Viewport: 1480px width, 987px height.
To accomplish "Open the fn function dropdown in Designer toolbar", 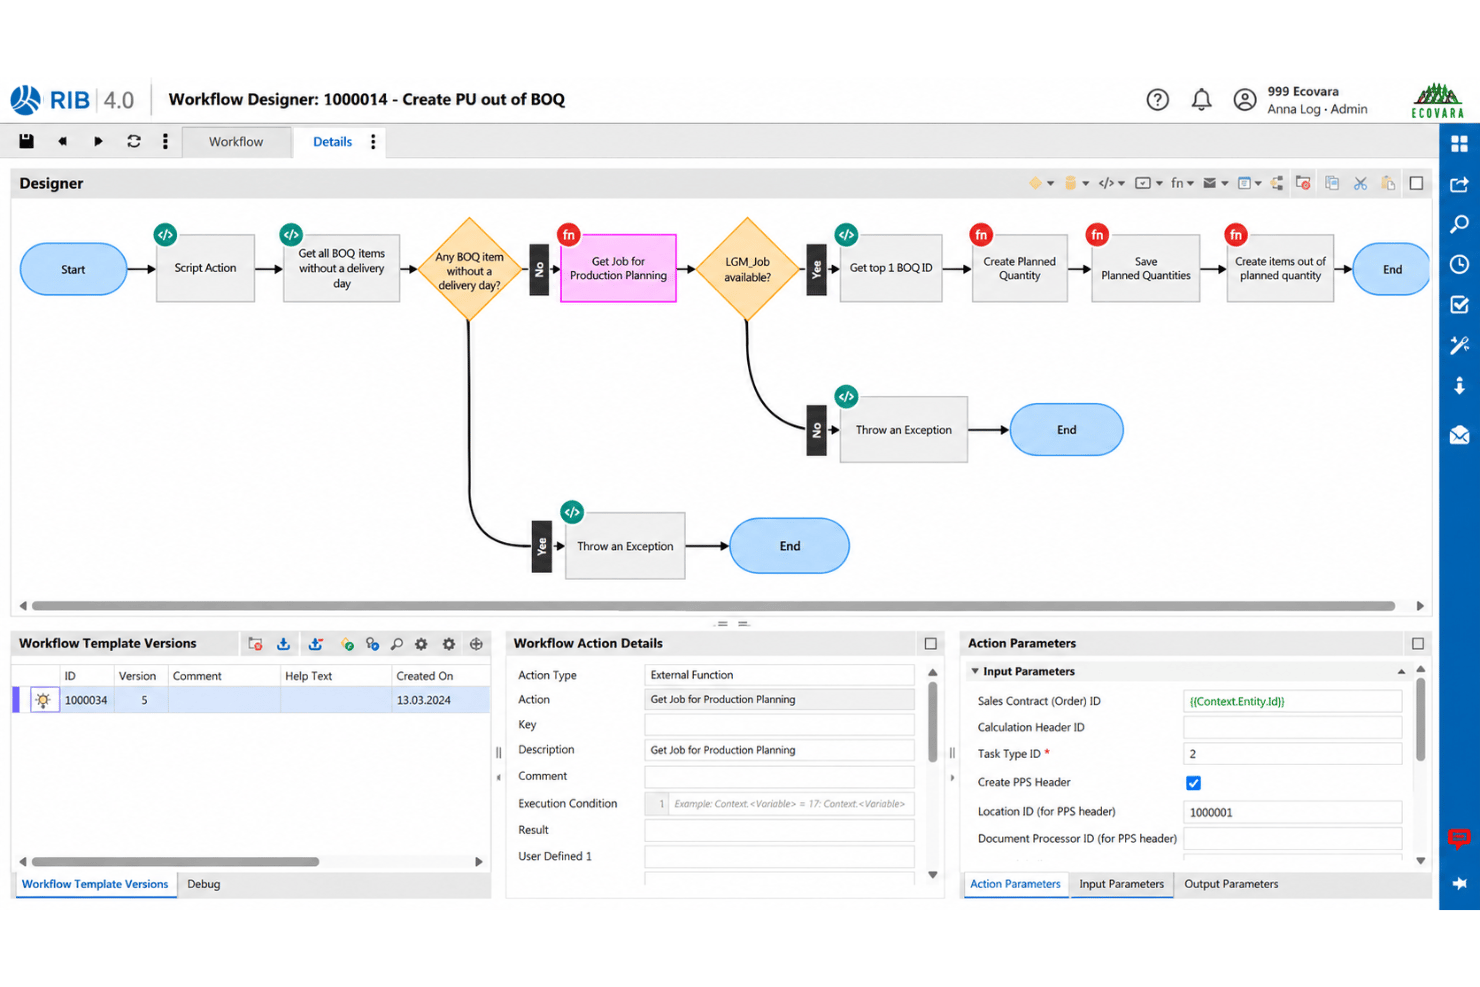I will click(1183, 183).
